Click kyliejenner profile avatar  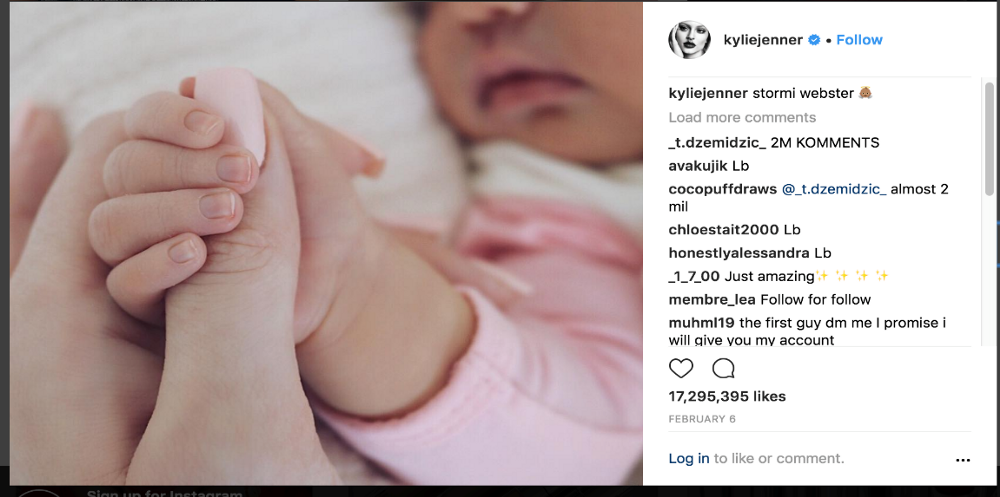689,40
